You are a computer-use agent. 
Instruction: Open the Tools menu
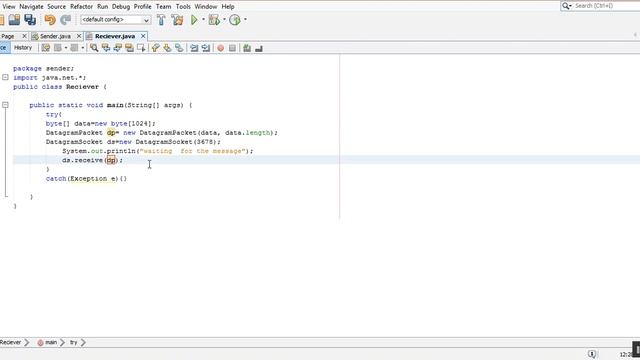[x=183, y=7]
